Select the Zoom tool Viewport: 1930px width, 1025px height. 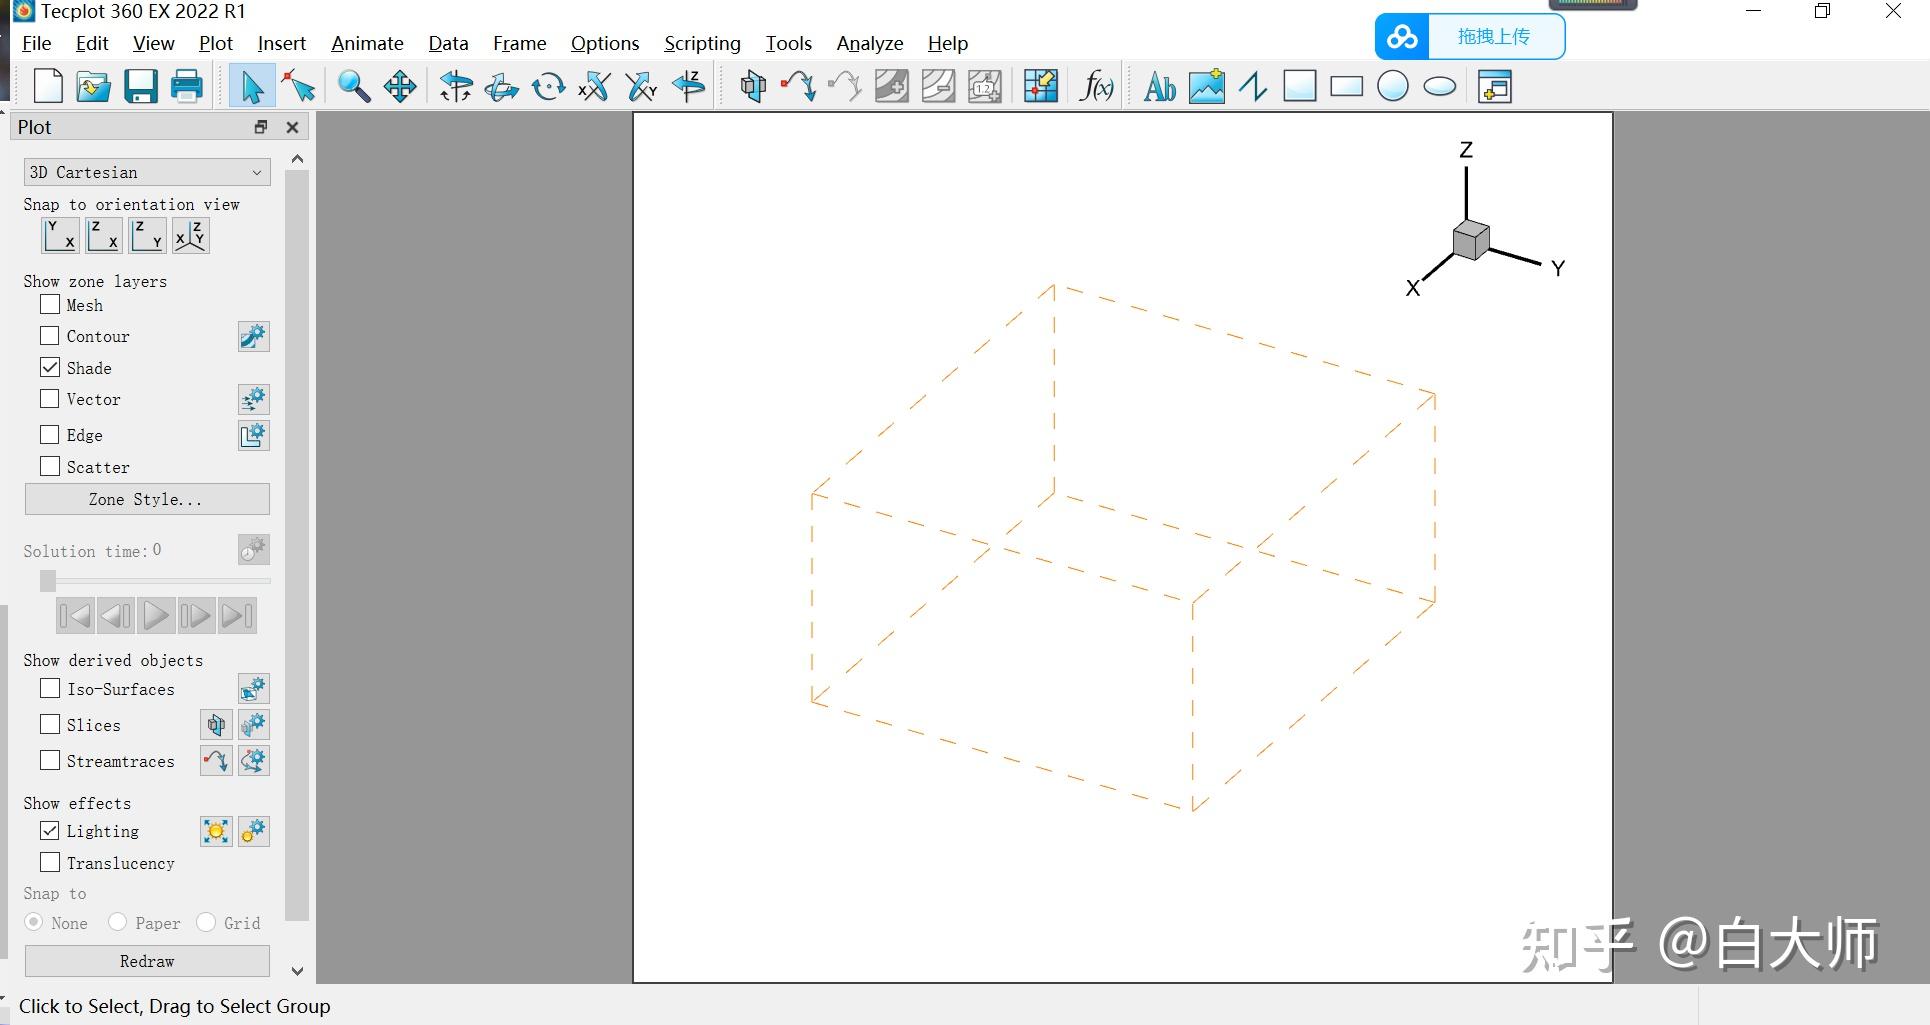[x=352, y=86]
